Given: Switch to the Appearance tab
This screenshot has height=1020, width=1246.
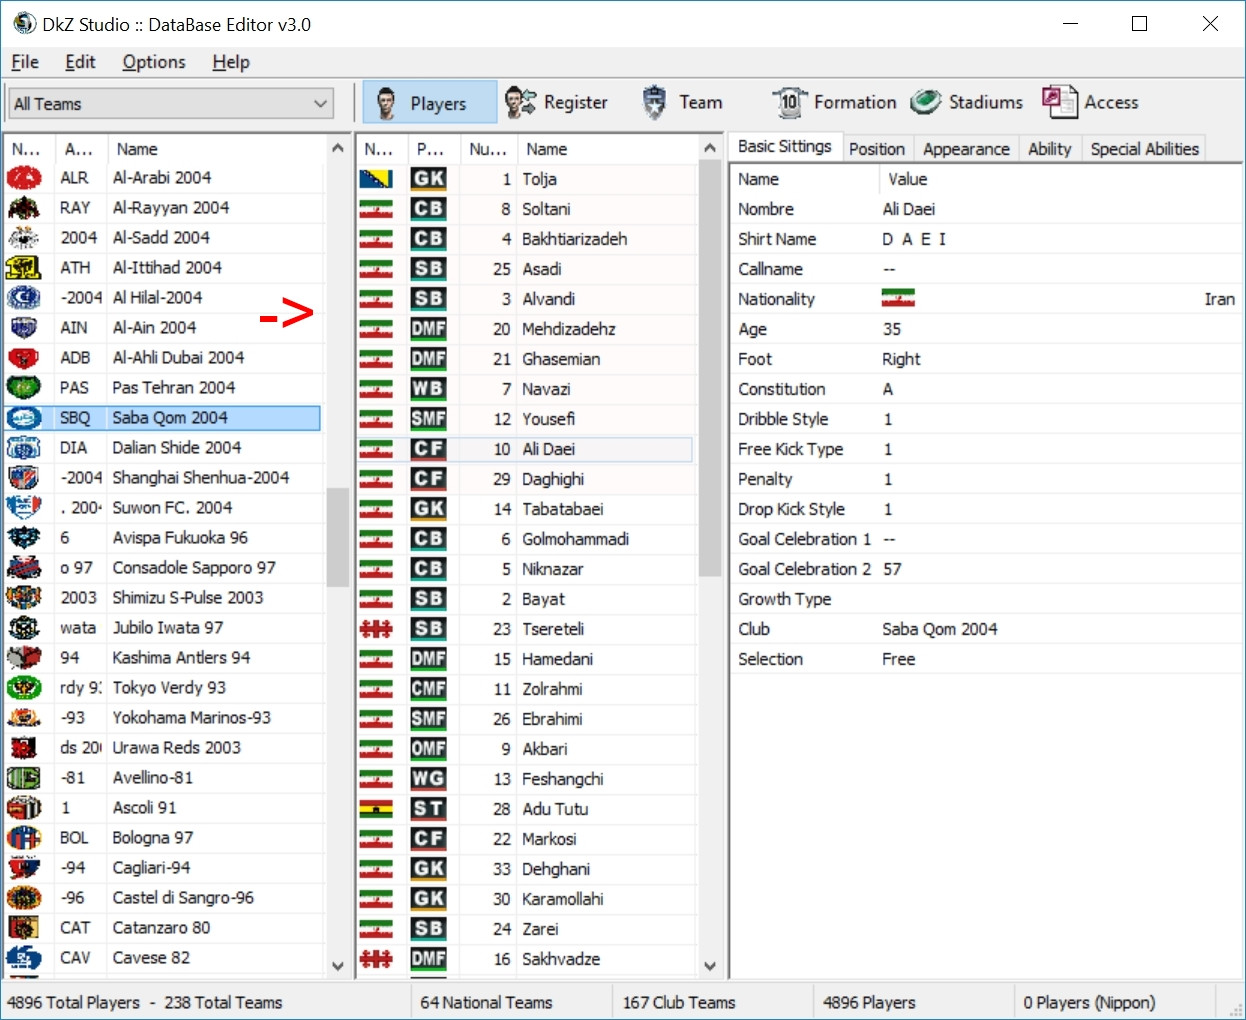Looking at the screenshot, I should point(966,149).
